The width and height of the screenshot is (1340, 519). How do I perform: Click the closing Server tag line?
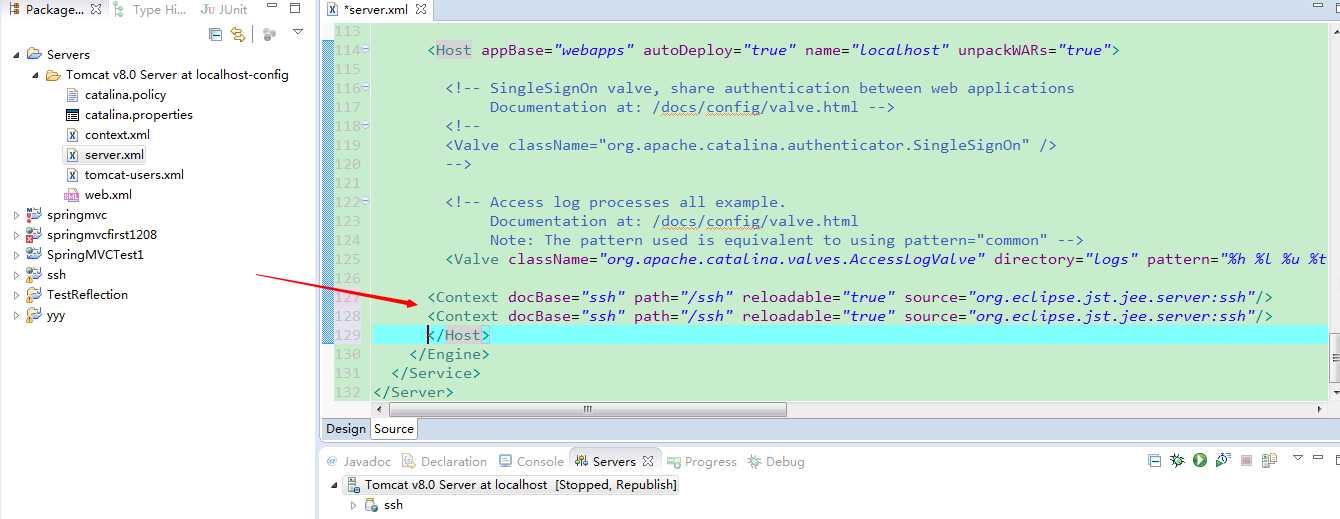click(x=413, y=392)
